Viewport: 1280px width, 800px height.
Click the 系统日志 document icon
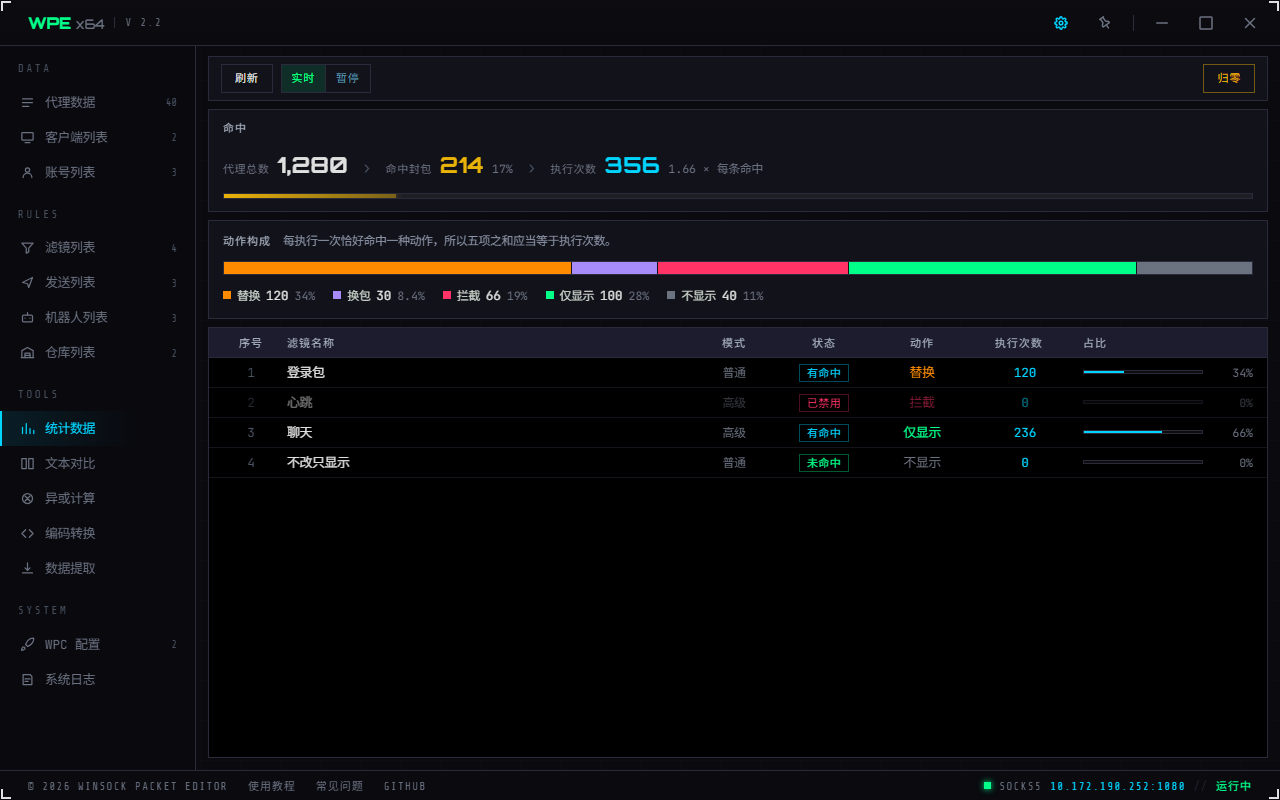pyautogui.click(x=27, y=679)
